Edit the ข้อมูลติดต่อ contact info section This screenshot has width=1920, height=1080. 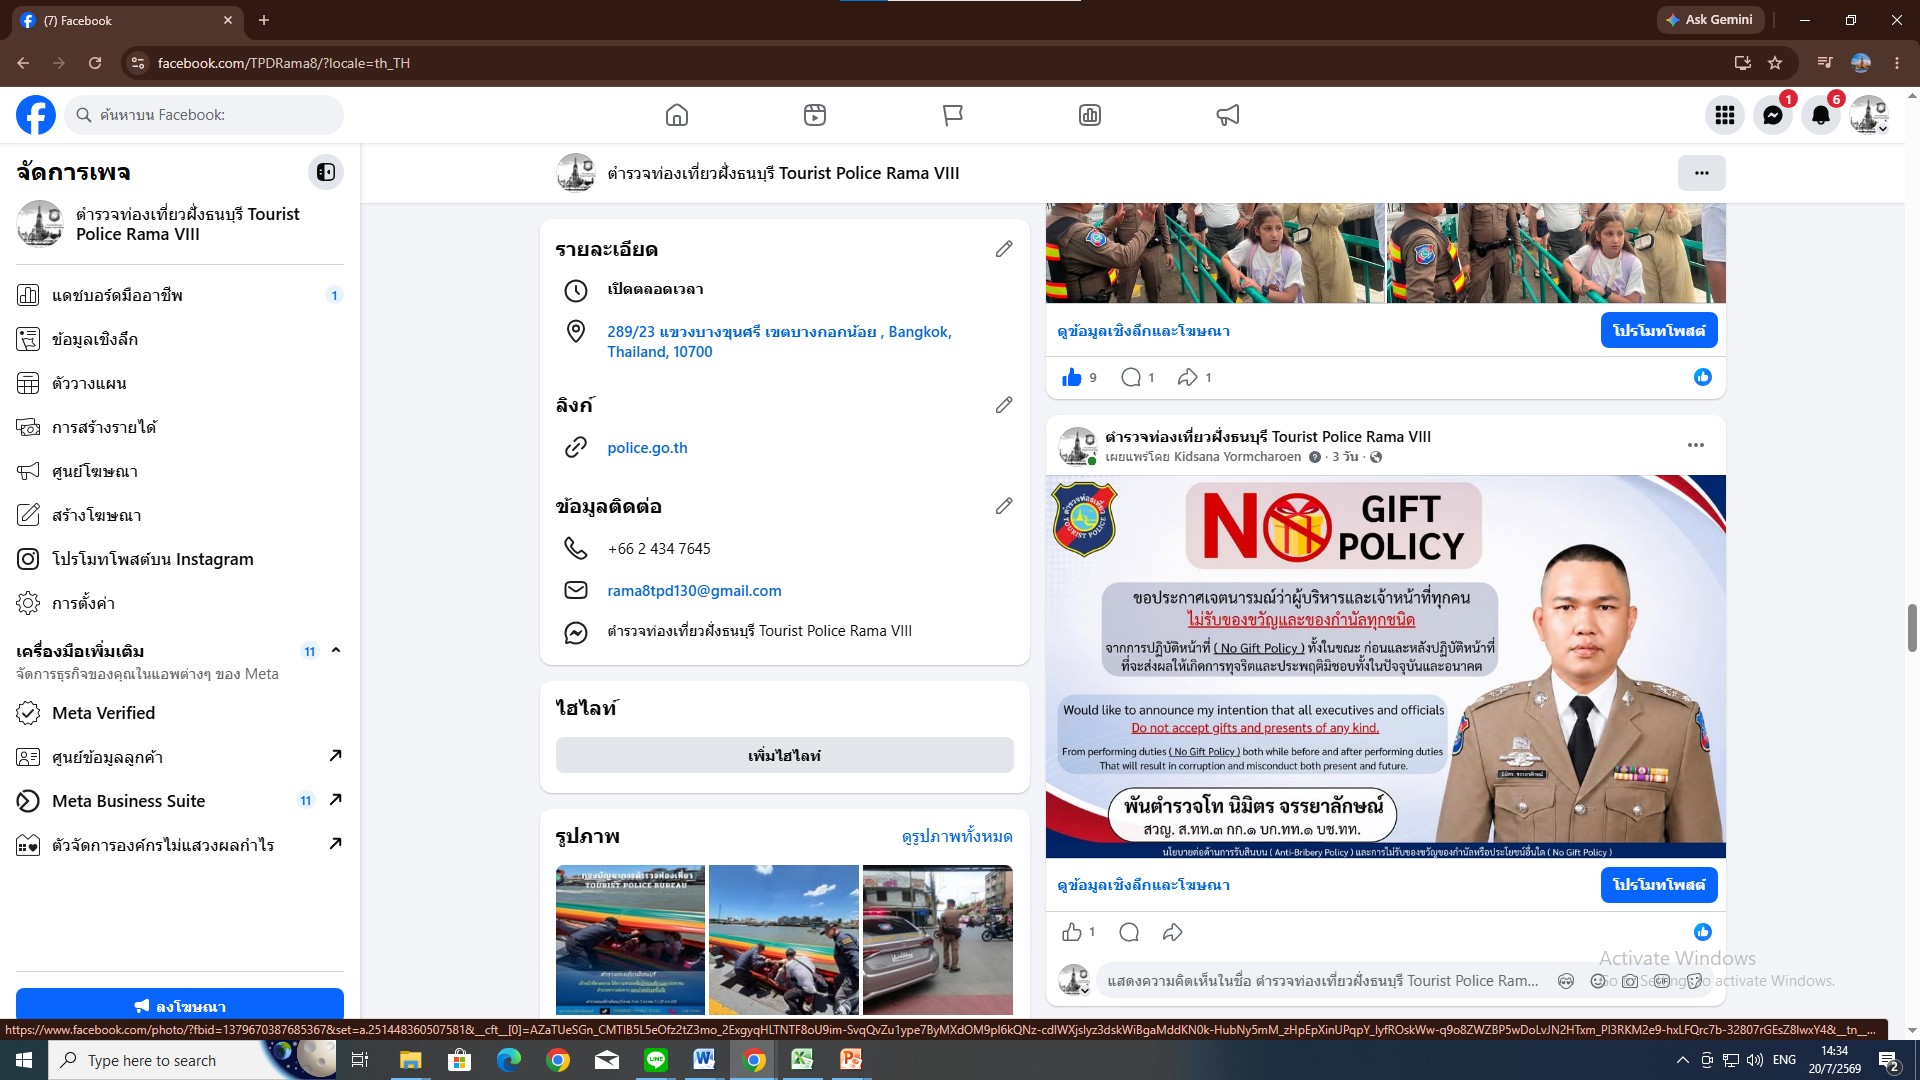(1004, 506)
